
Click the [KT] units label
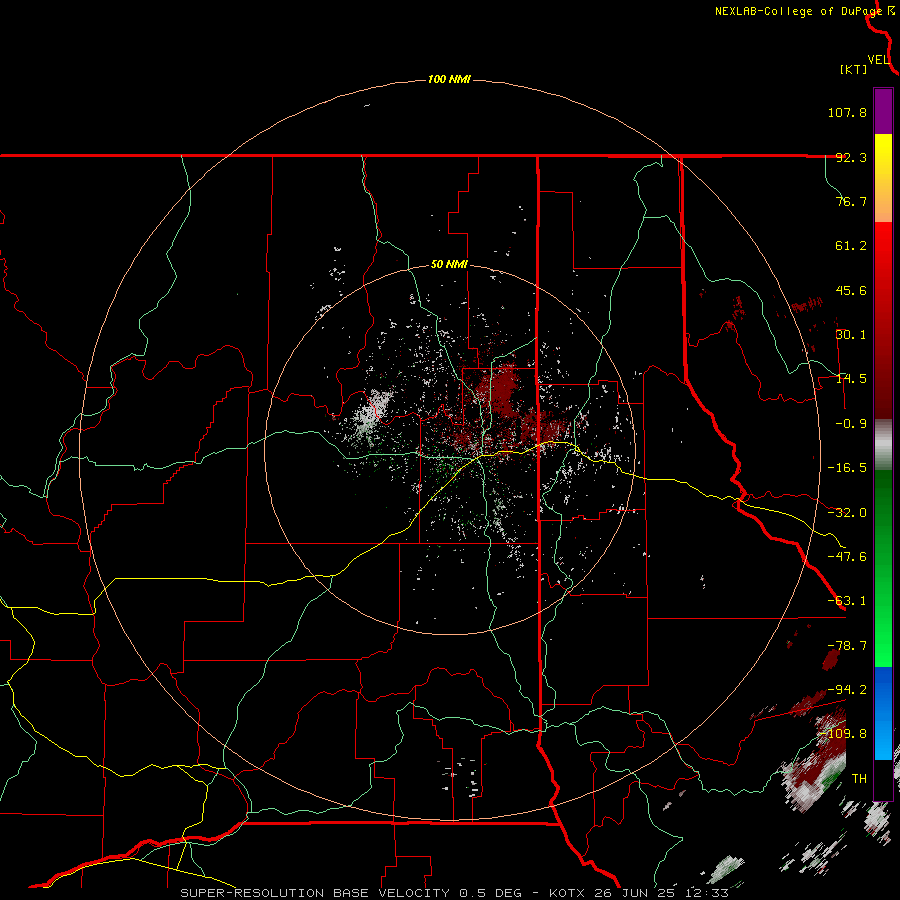point(853,69)
